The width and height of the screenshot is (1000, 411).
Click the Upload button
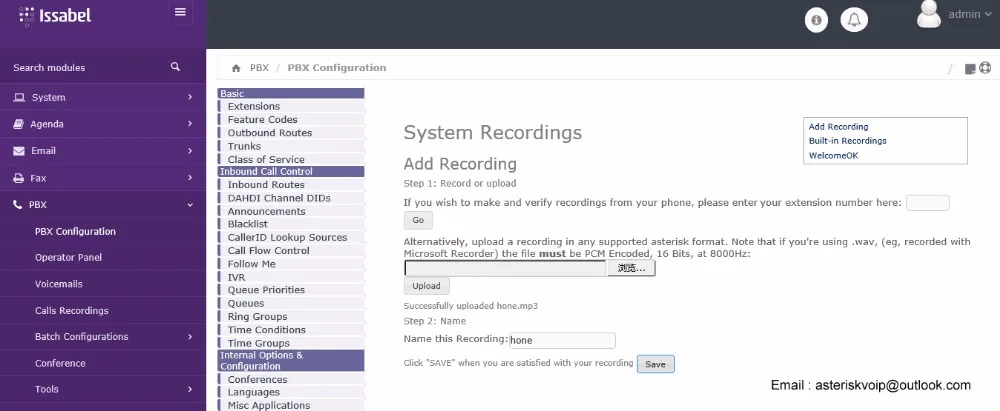[x=426, y=286]
